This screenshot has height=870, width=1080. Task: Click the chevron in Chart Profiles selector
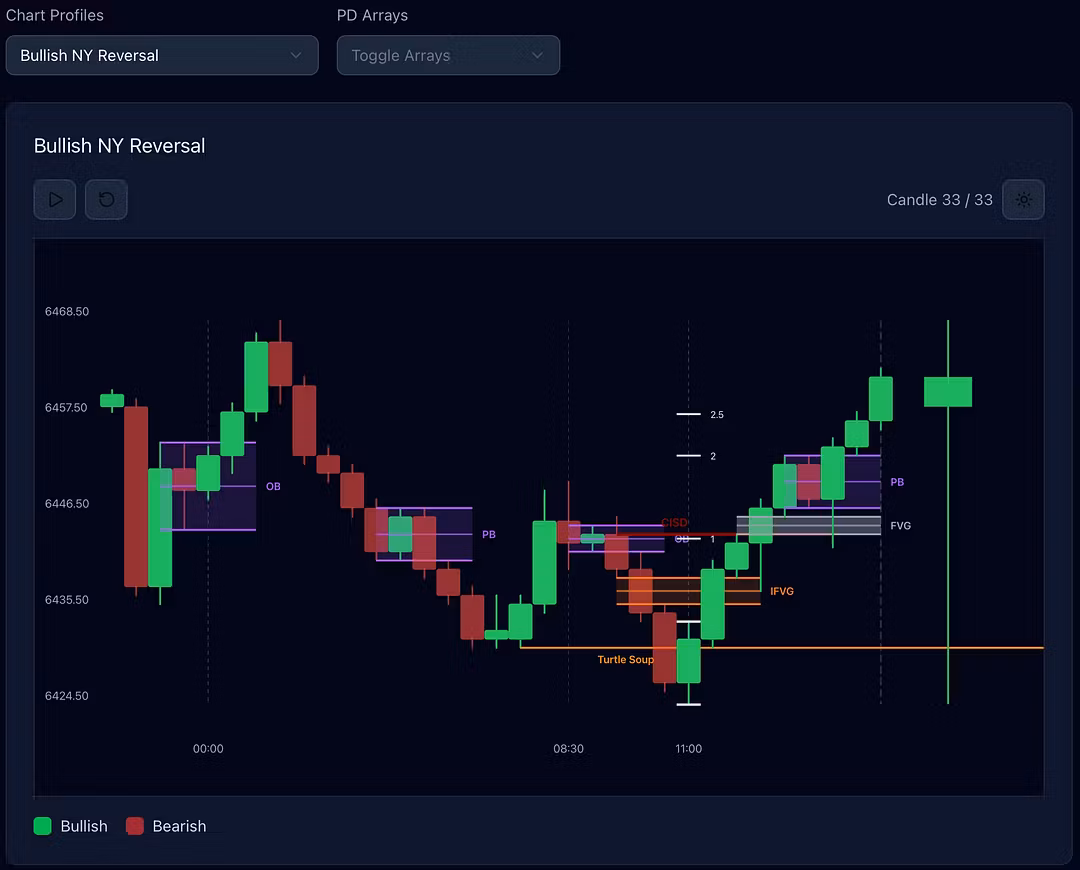coord(296,55)
